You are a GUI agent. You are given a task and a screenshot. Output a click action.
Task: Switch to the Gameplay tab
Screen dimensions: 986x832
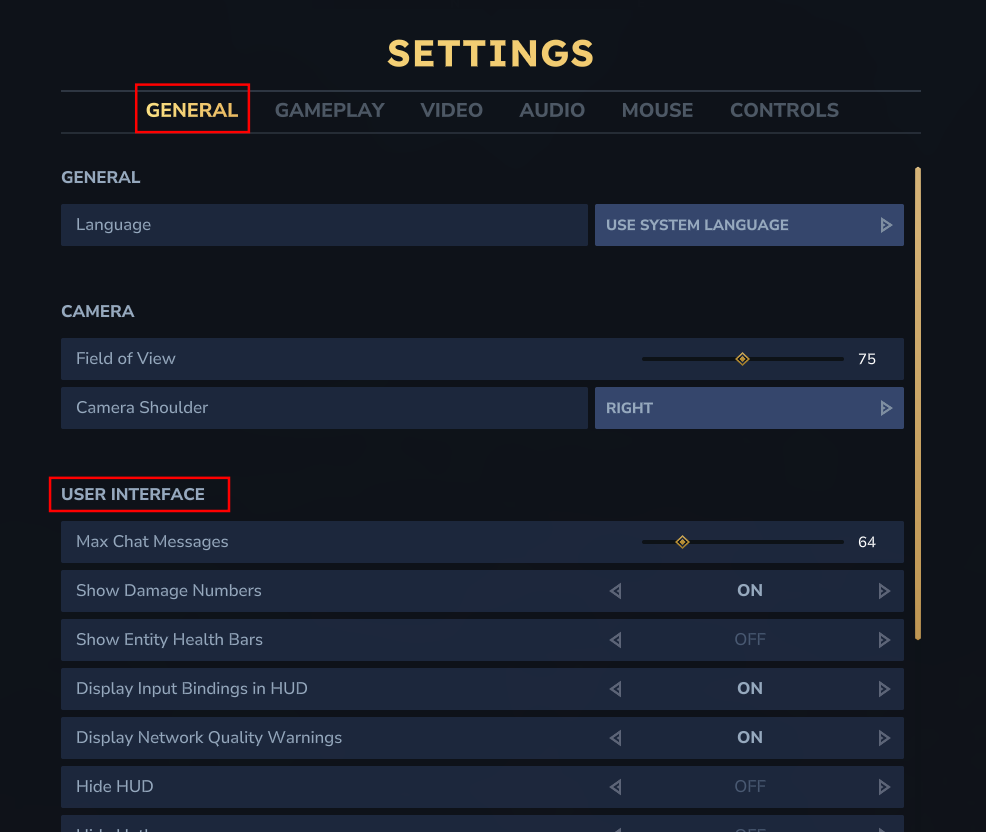(x=329, y=110)
